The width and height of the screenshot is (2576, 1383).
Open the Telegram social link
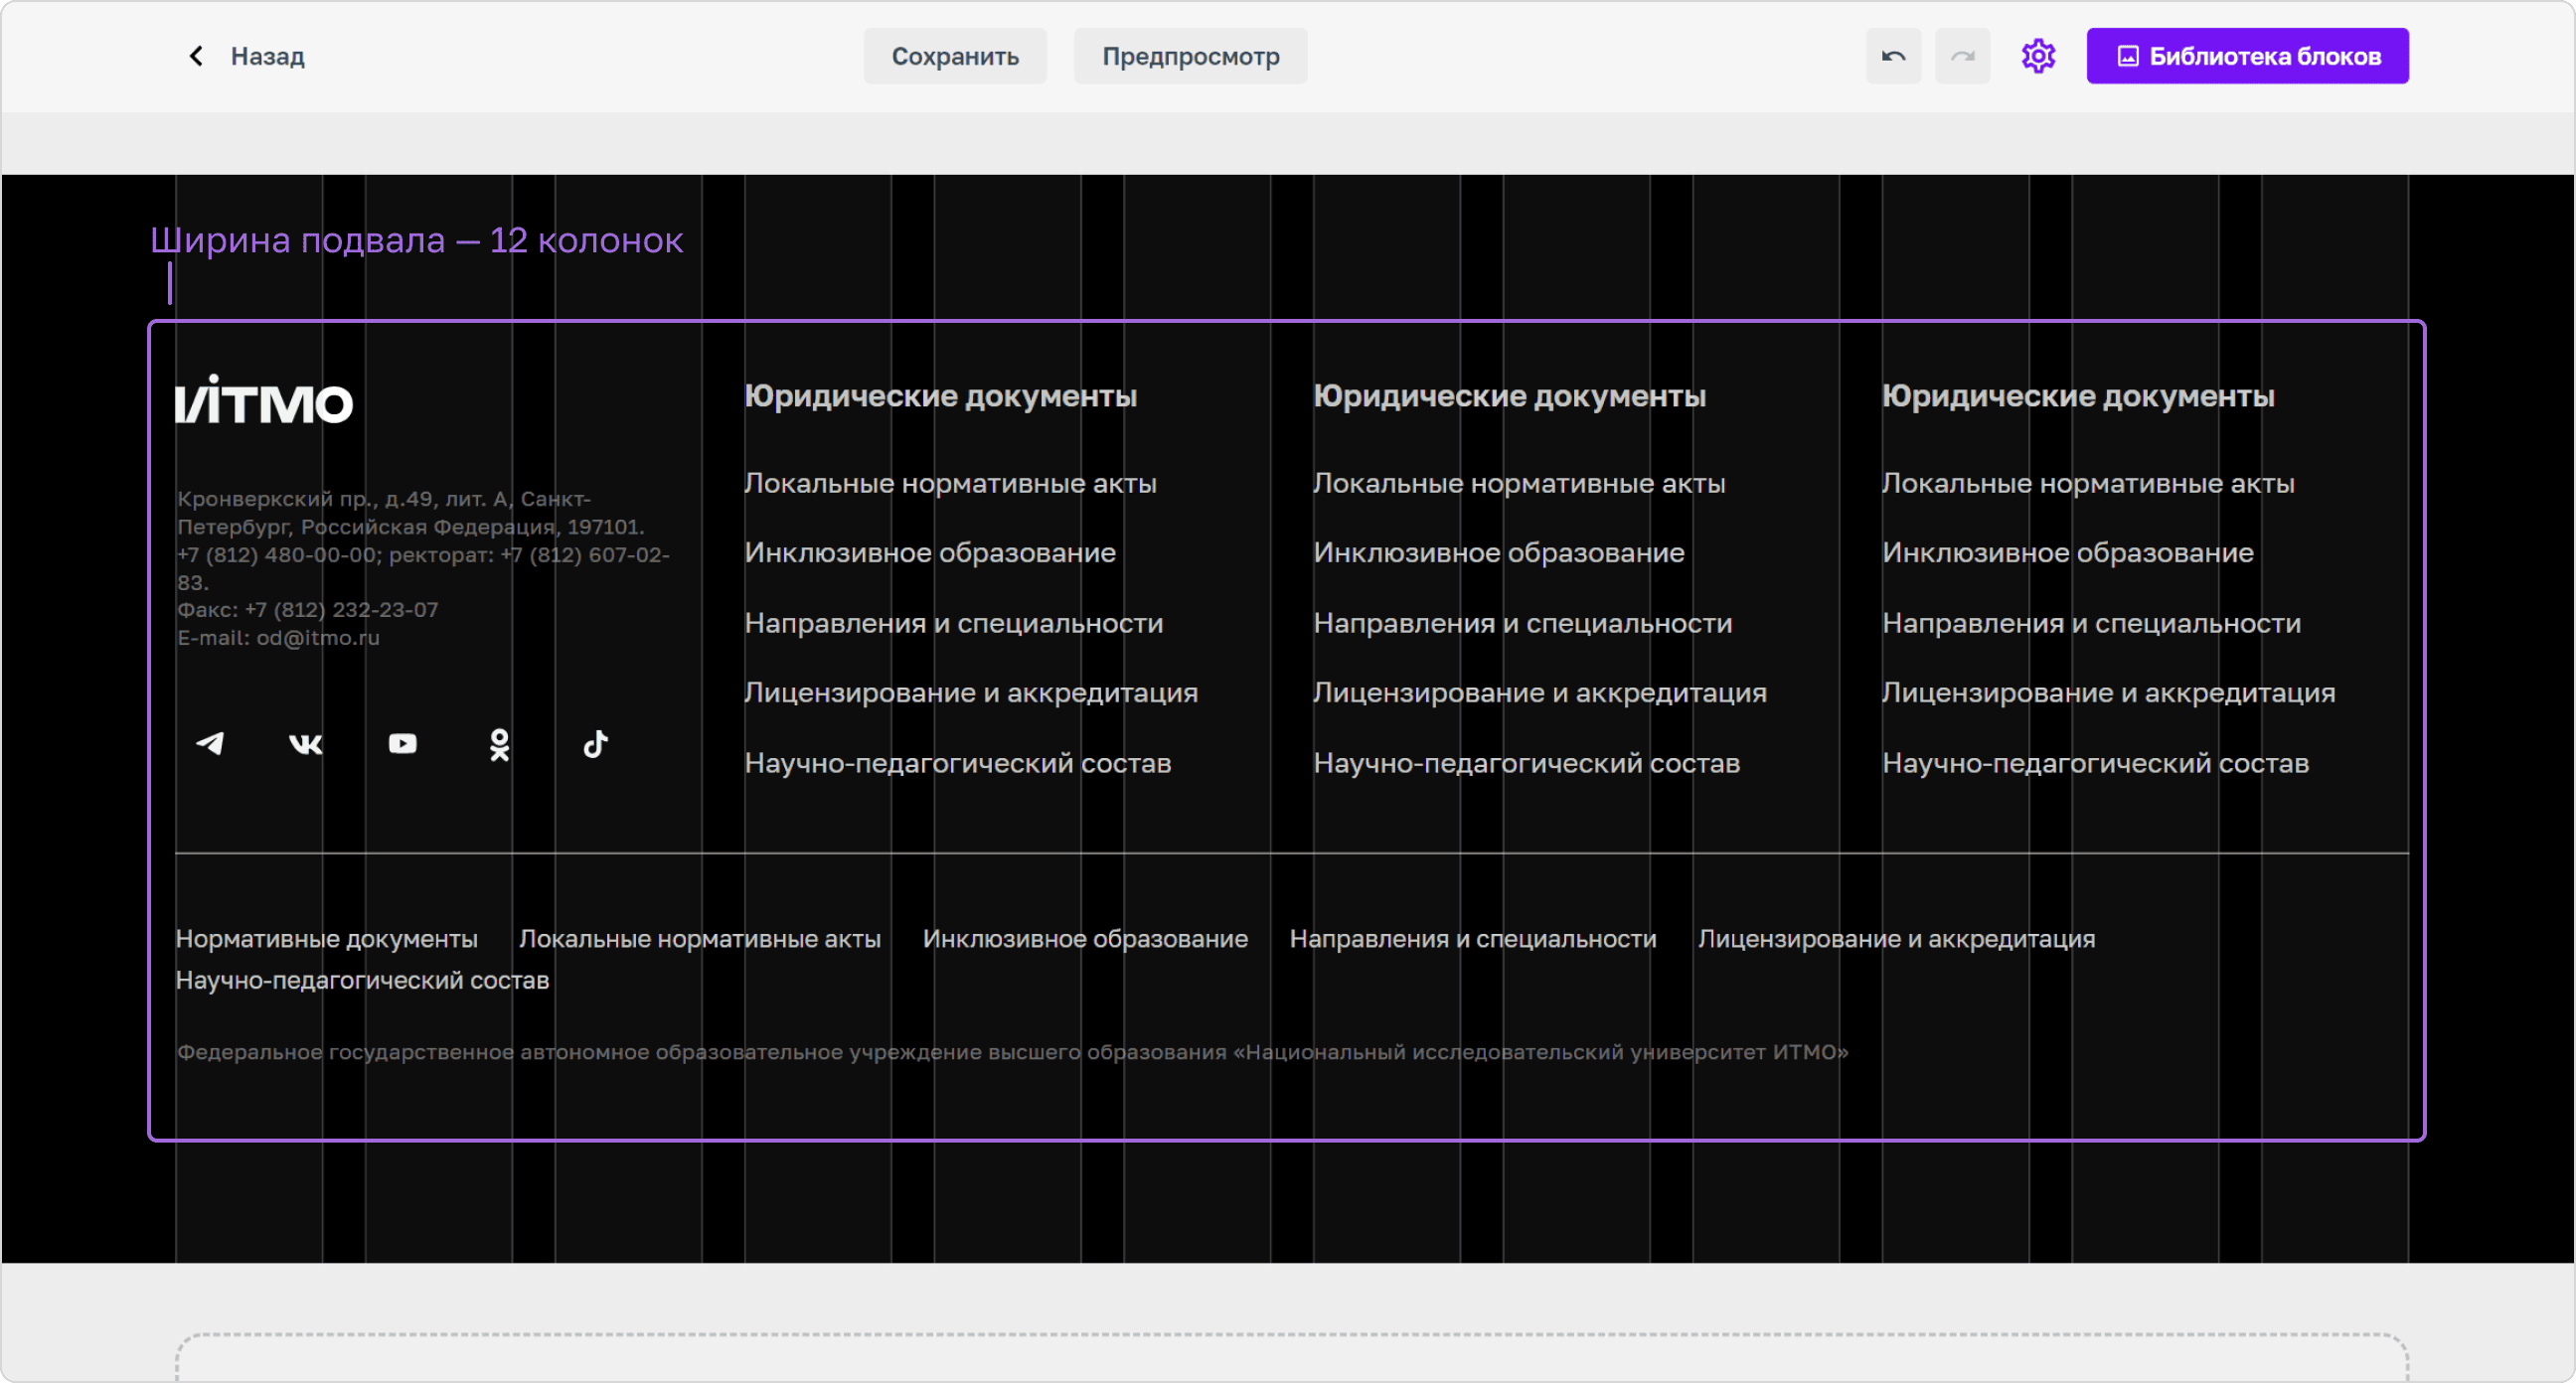click(x=210, y=743)
